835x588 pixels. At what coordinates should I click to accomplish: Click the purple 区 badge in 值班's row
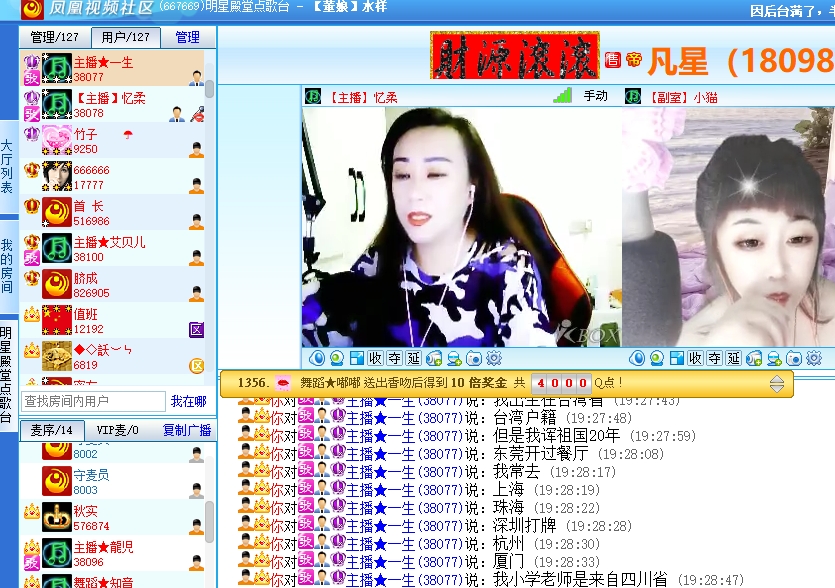click(197, 330)
